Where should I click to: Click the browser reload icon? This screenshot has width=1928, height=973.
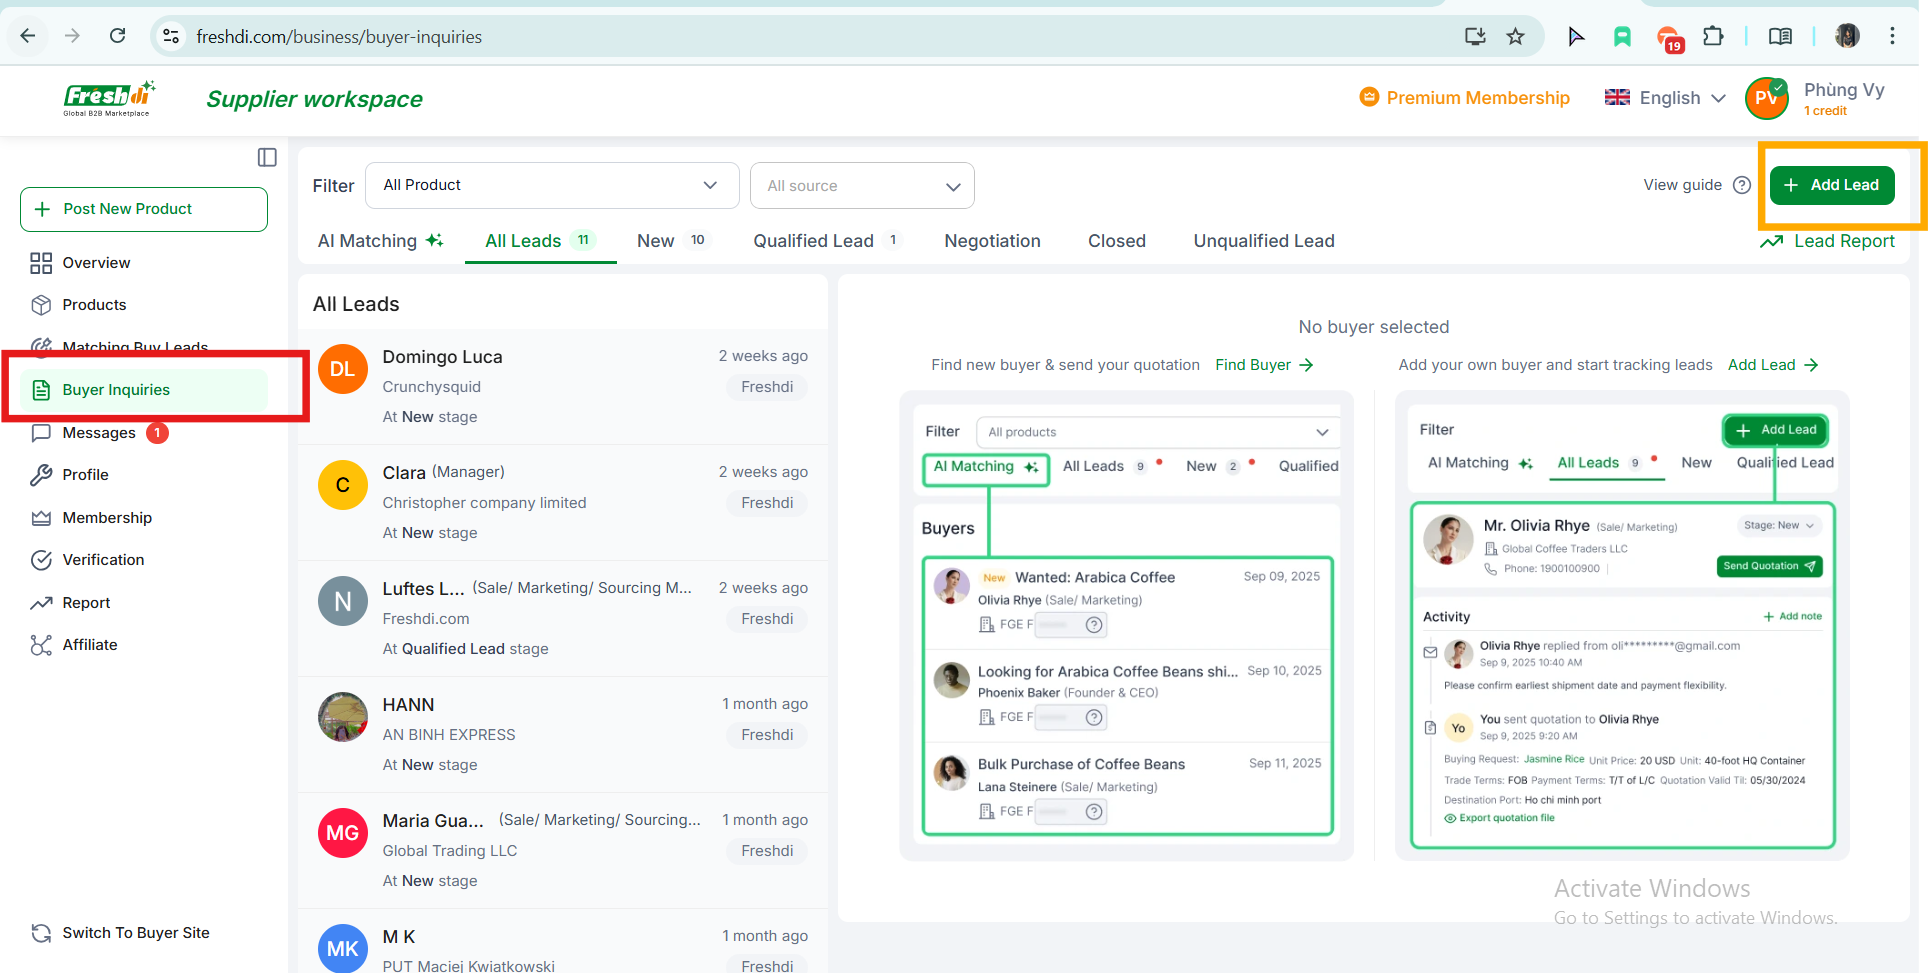tap(118, 37)
